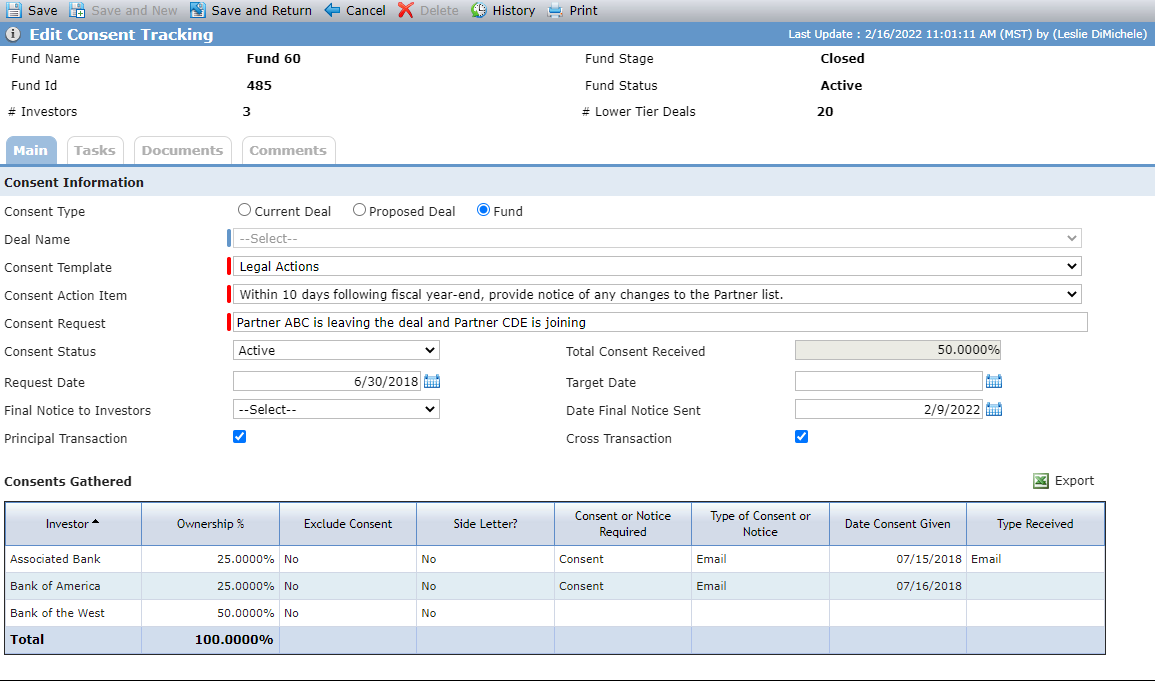
Task: Click the Save and Return label
Action: 261,10
